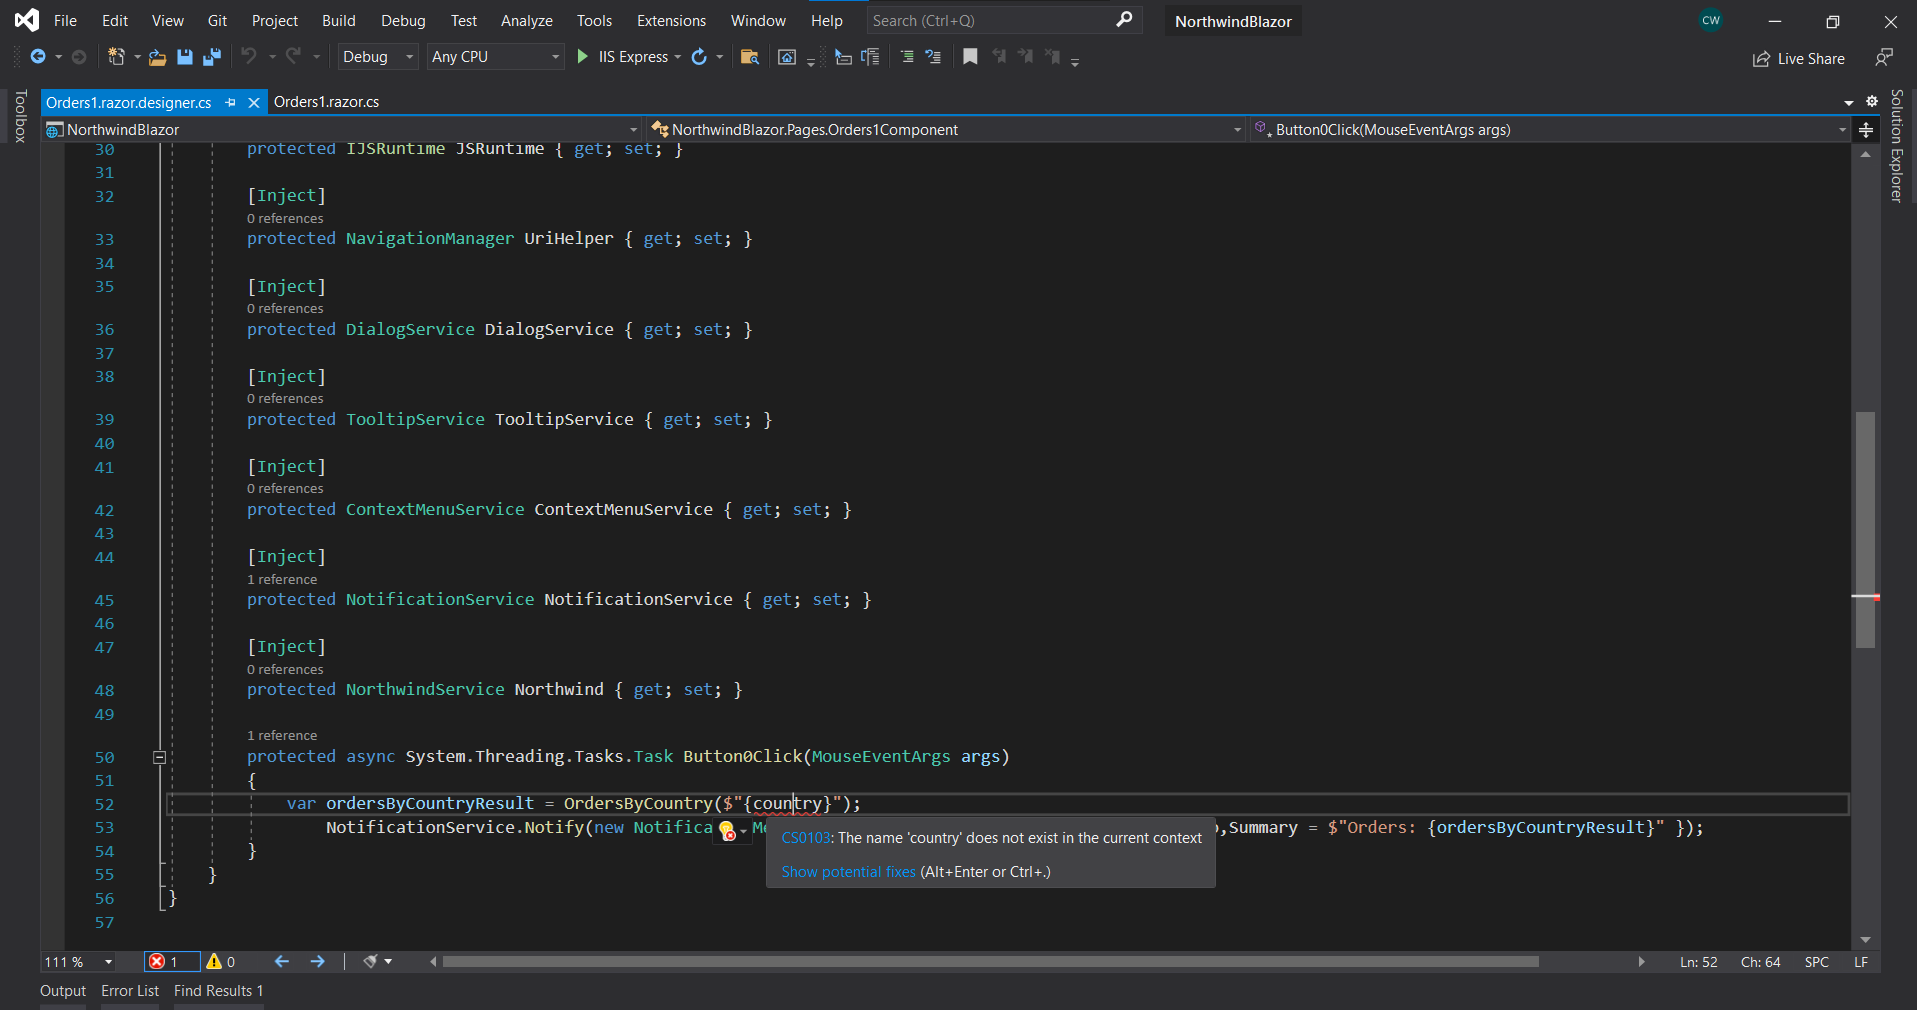Switch to the Orders1.razor.cs tab
The image size is (1917, 1010).
coord(327,101)
